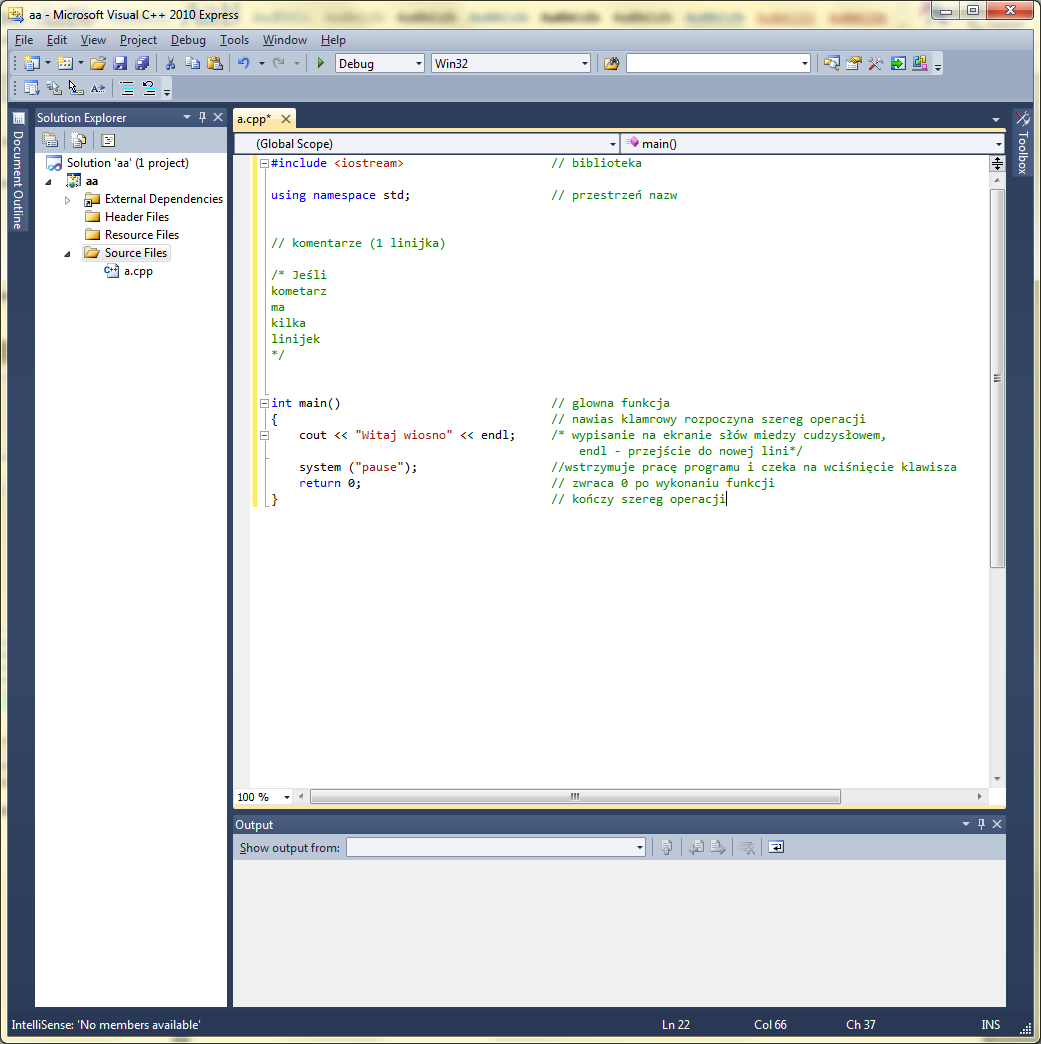Click the greyed-out Redo arrow icon
Screen dimensions: 1041x1044
pos(279,63)
